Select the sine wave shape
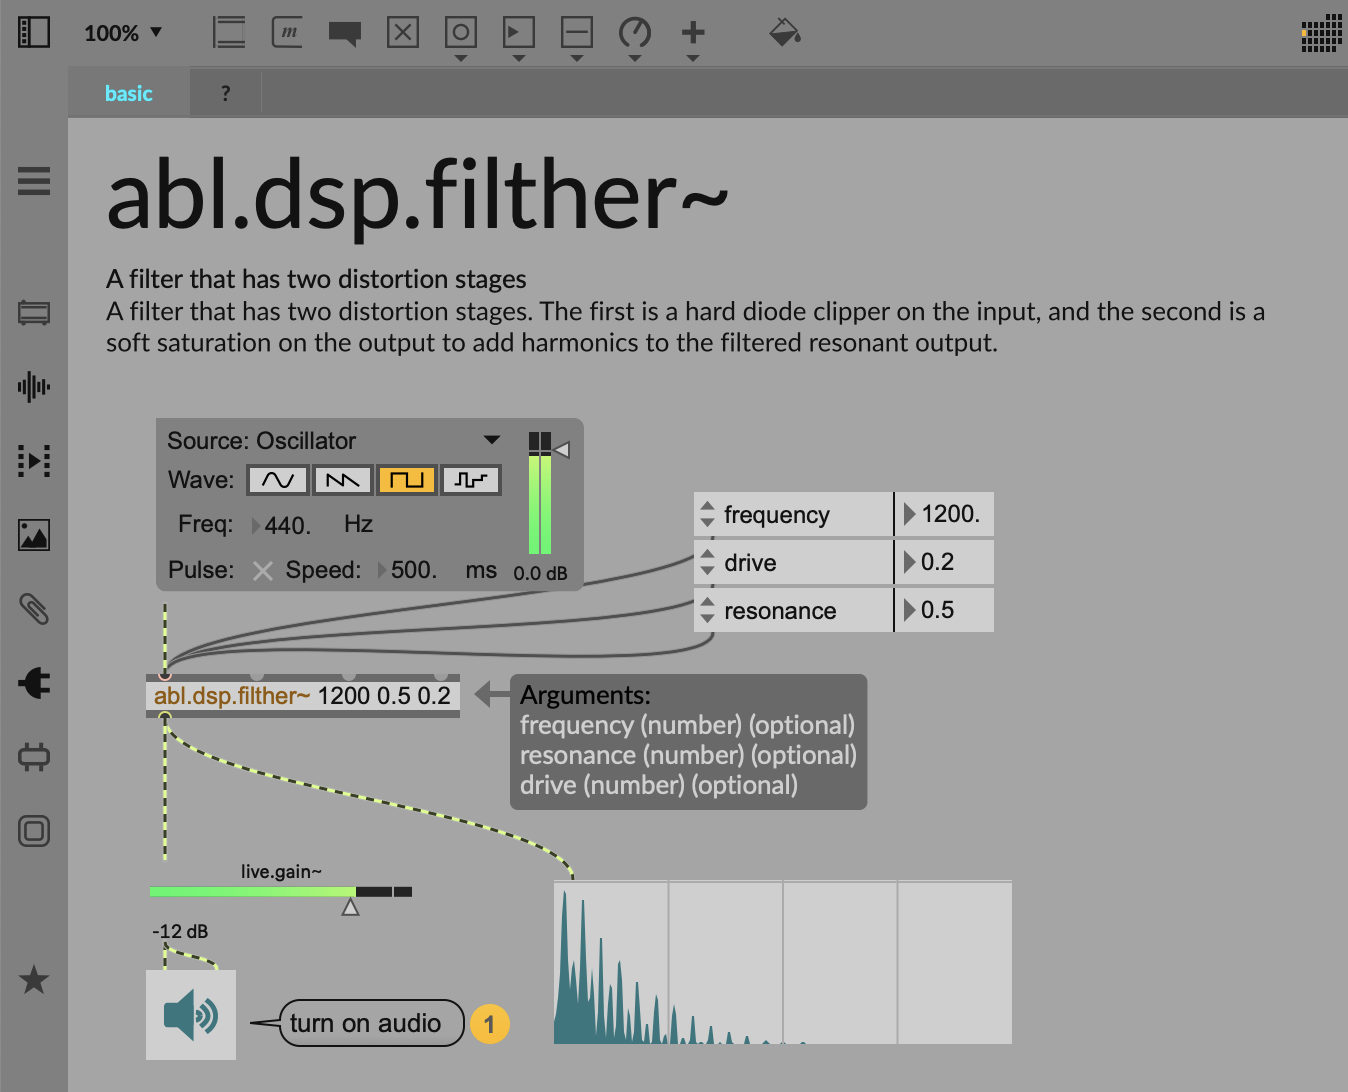The image size is (1348, 1092). (x=277, y=481)
